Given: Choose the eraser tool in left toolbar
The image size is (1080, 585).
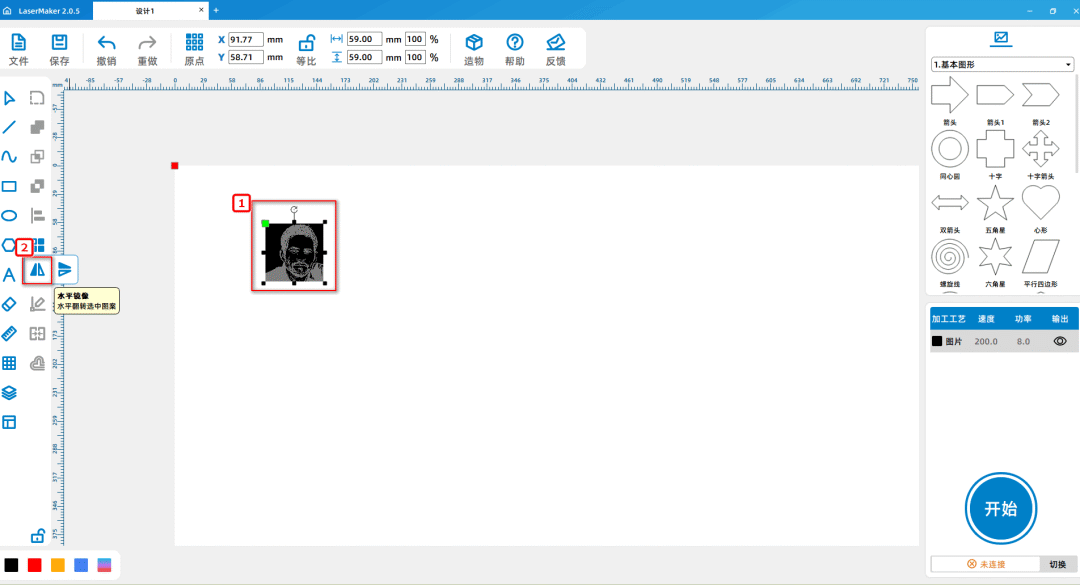Looking at the screenshot, I should click(x=9, y=304).
